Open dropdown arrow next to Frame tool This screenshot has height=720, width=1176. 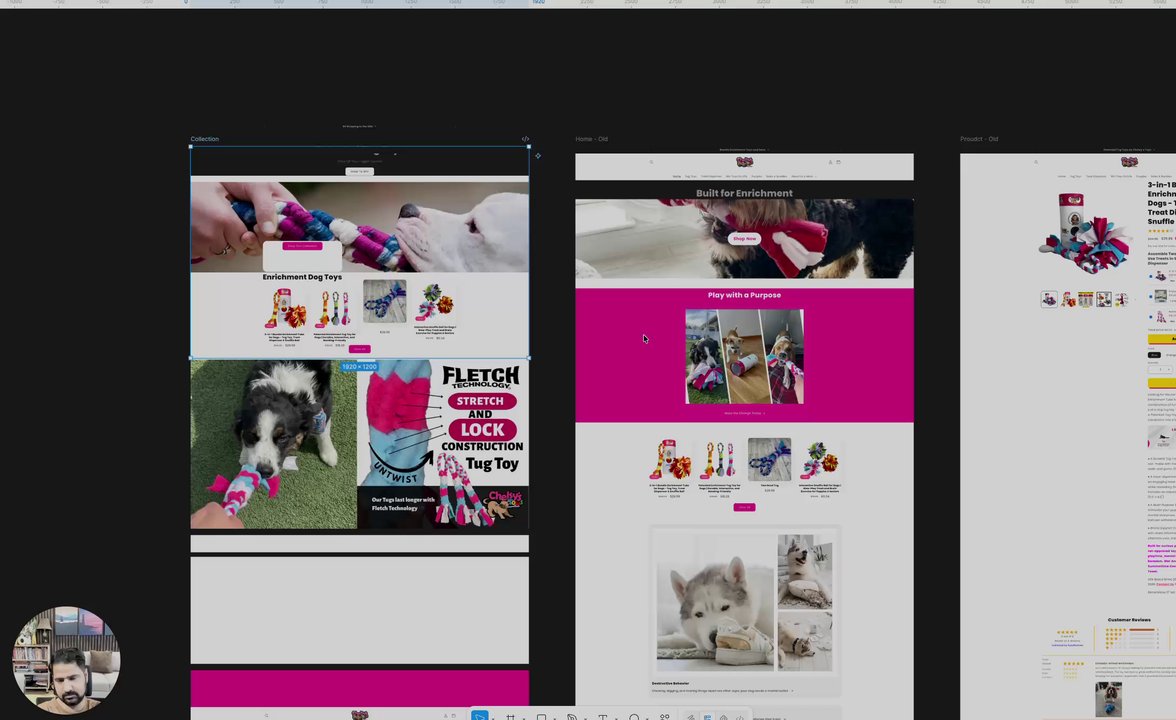tap(524, 718)
